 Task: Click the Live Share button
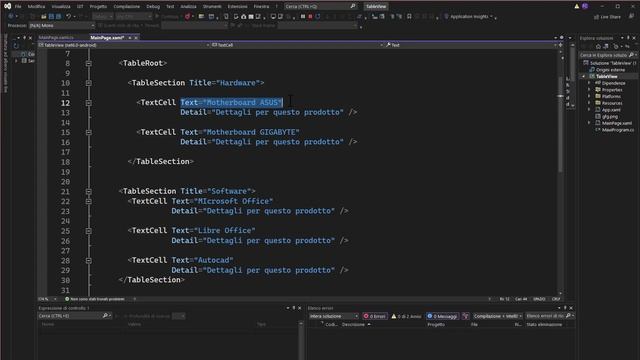(x=607, y=17)
